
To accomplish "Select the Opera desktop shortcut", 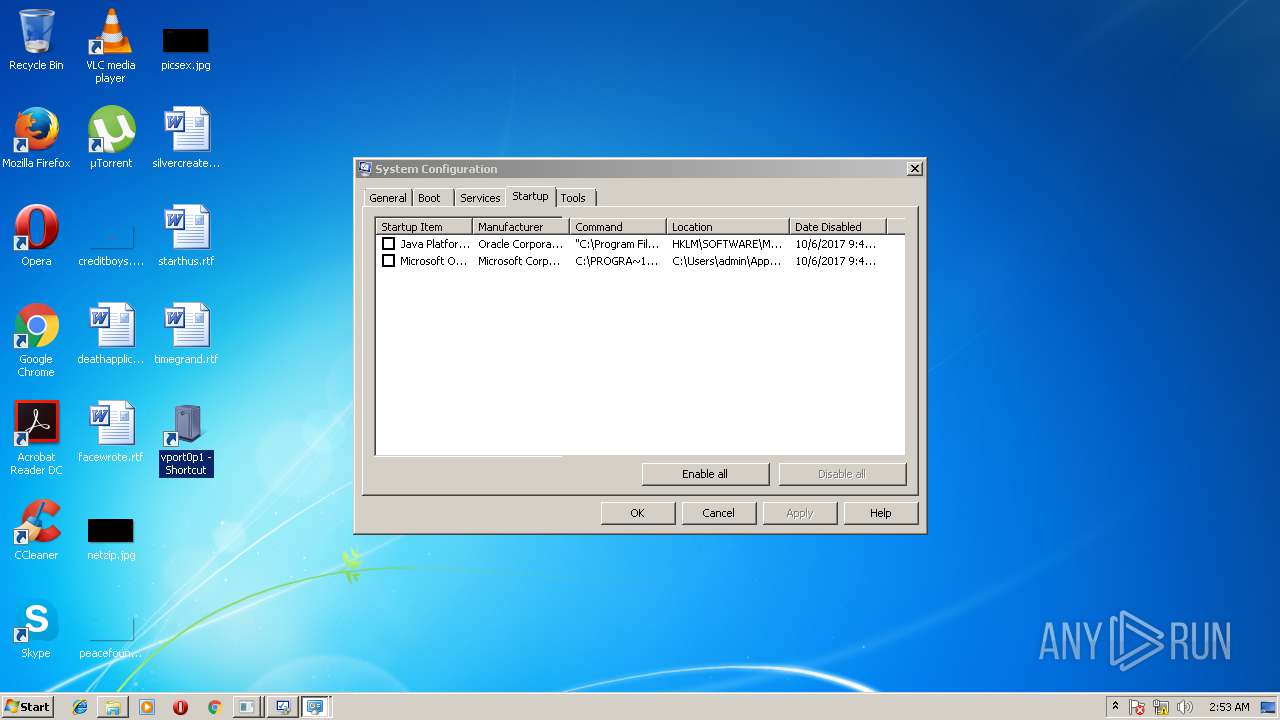I will tap(36, 236).
